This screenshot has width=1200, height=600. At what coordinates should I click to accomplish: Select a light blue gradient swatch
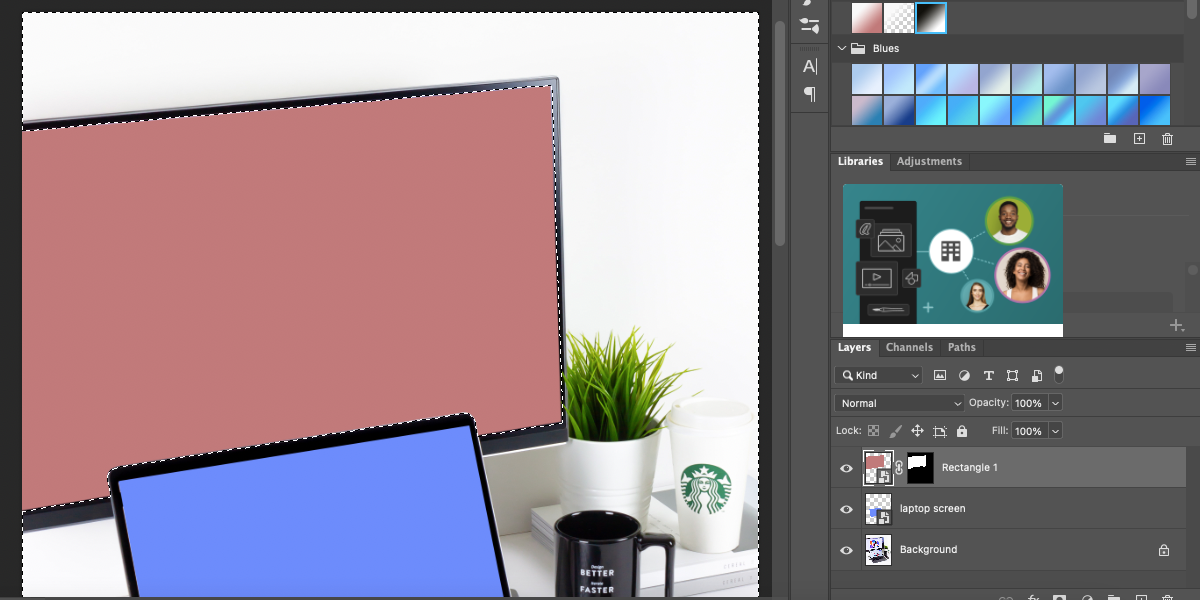[866, 78]
